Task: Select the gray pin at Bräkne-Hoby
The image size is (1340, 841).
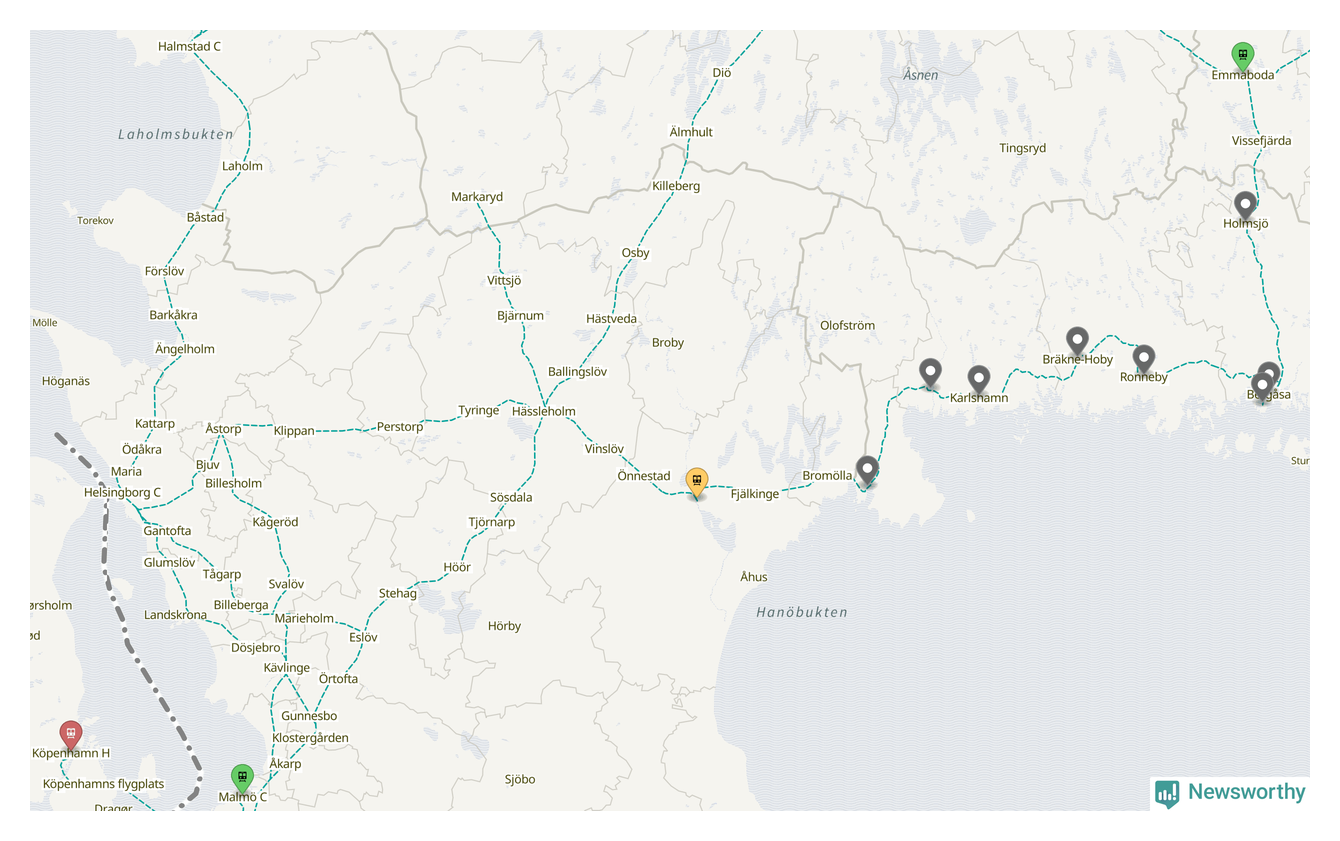Action: point(1077,343)
